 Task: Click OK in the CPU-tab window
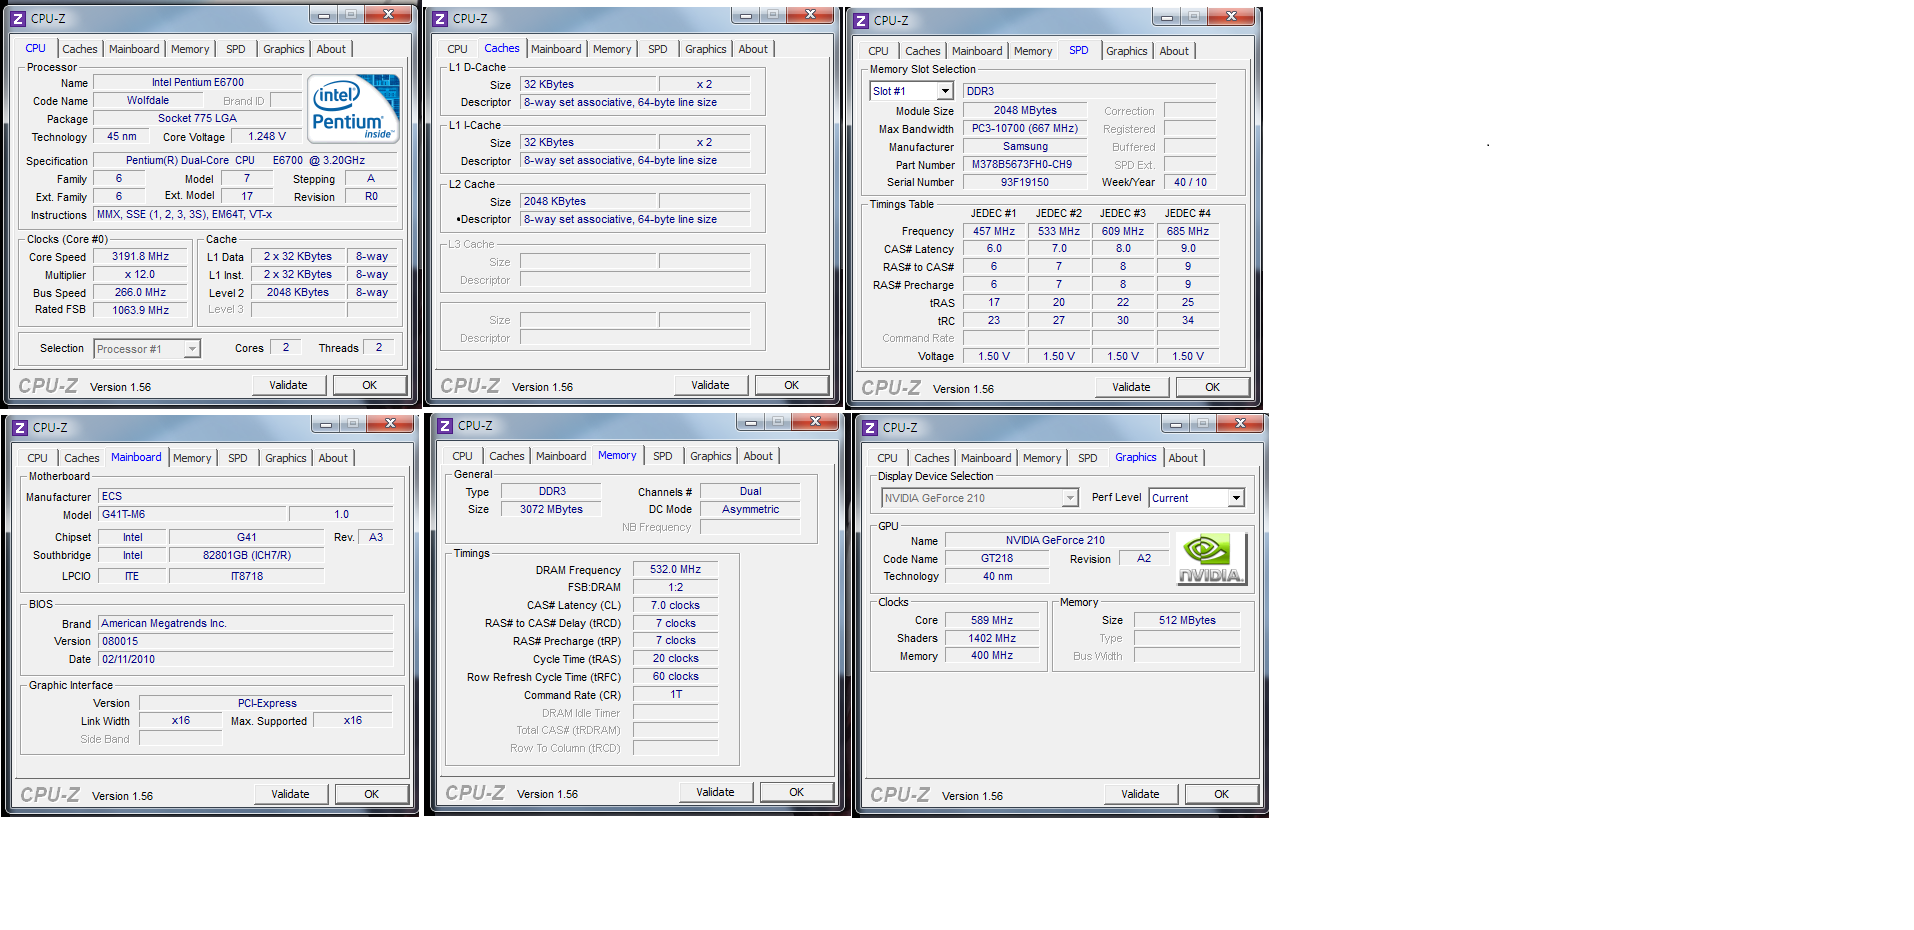370,385
